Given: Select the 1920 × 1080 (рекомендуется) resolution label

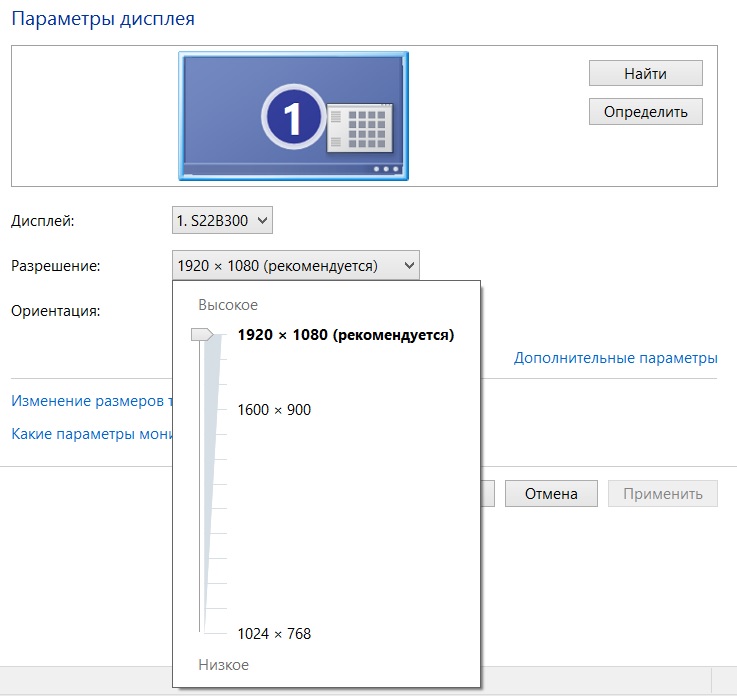Looking at the screenshot, I should (345, 335).
